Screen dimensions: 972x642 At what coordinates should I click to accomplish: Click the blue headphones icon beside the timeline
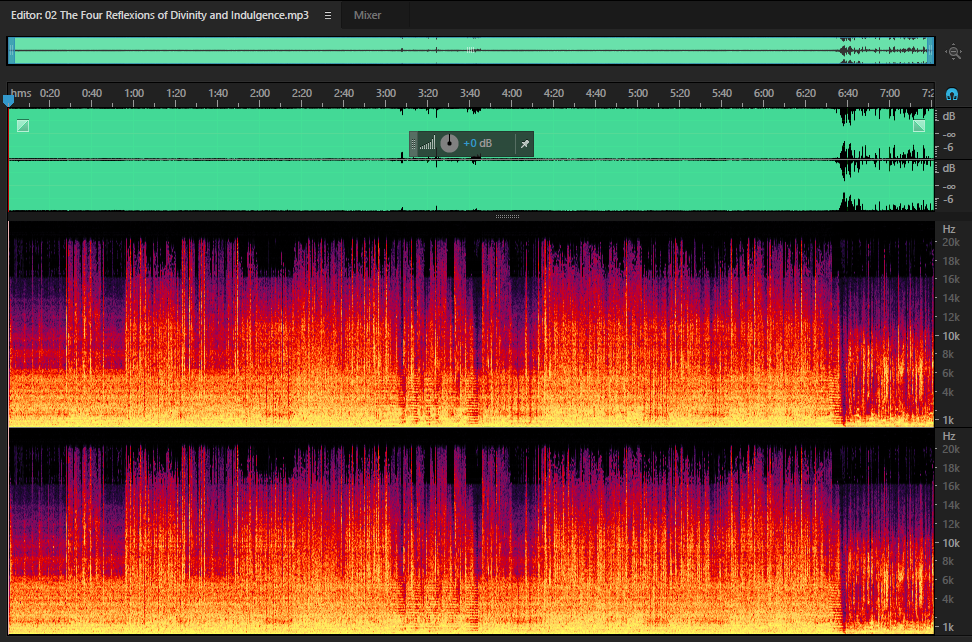click(x=952, y=94)
